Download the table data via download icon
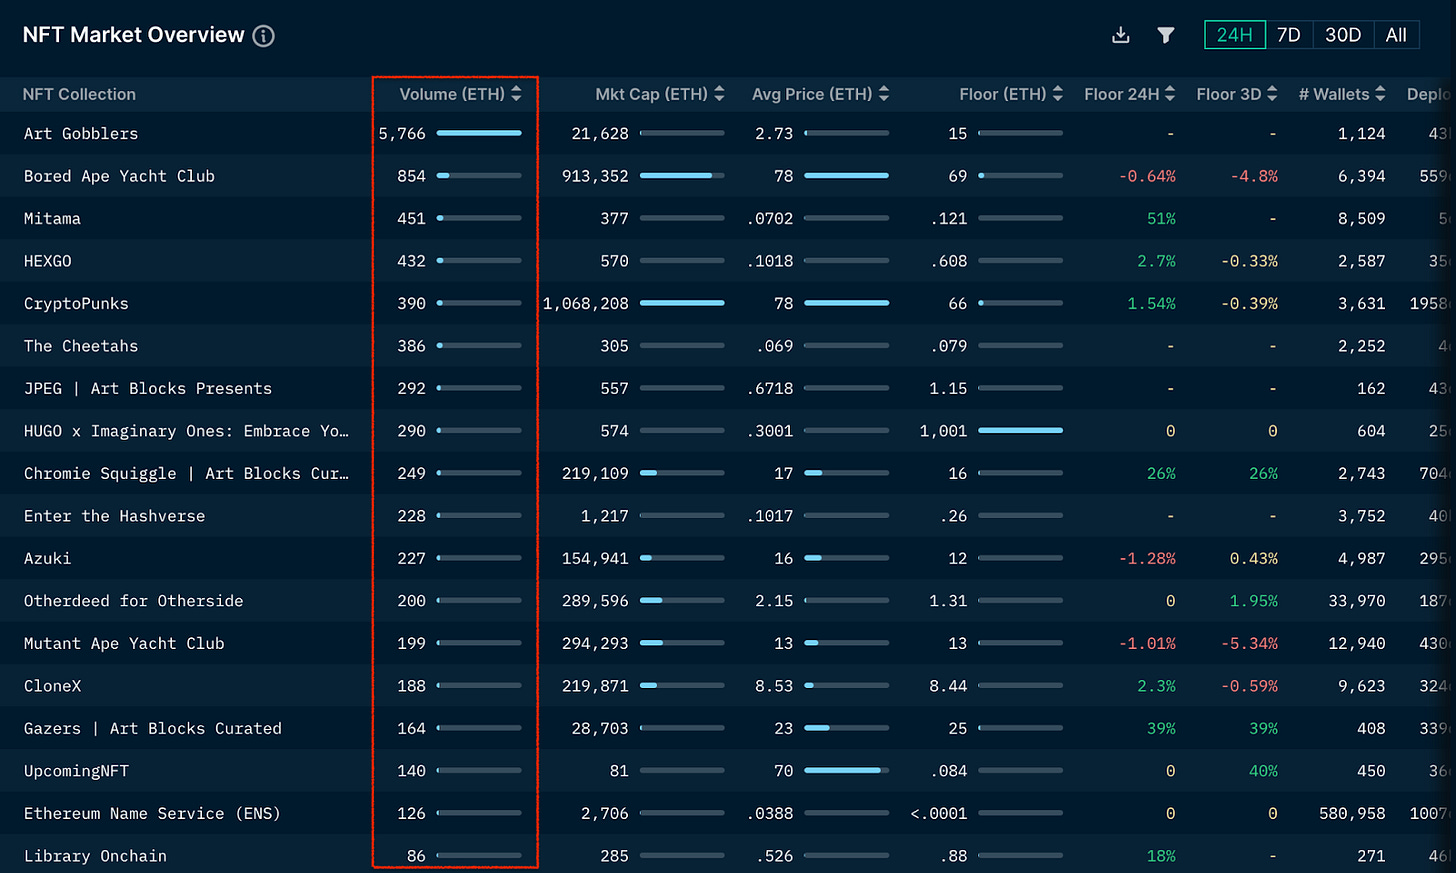The image size is (1456, 873). pos(1121,35)
